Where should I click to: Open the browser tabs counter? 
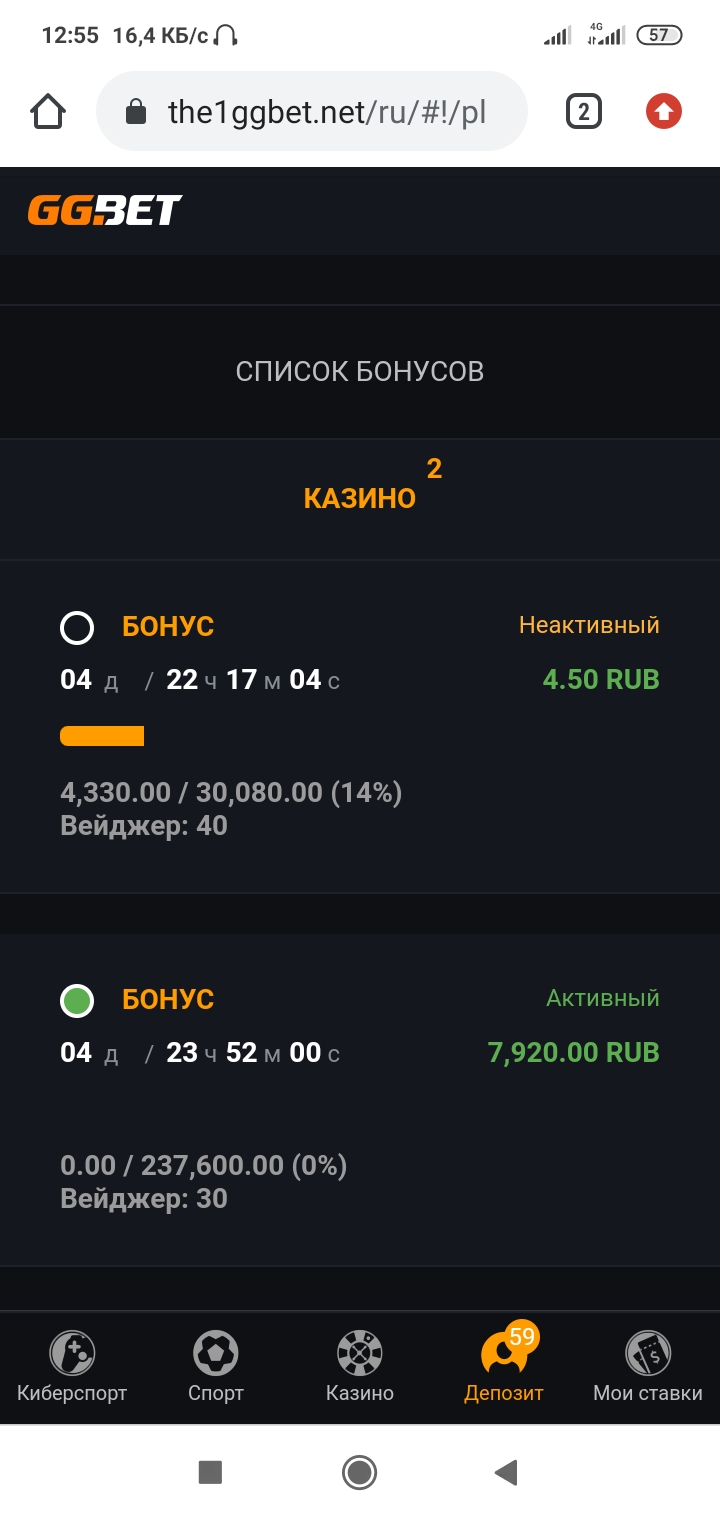click(x=584, y=111)
